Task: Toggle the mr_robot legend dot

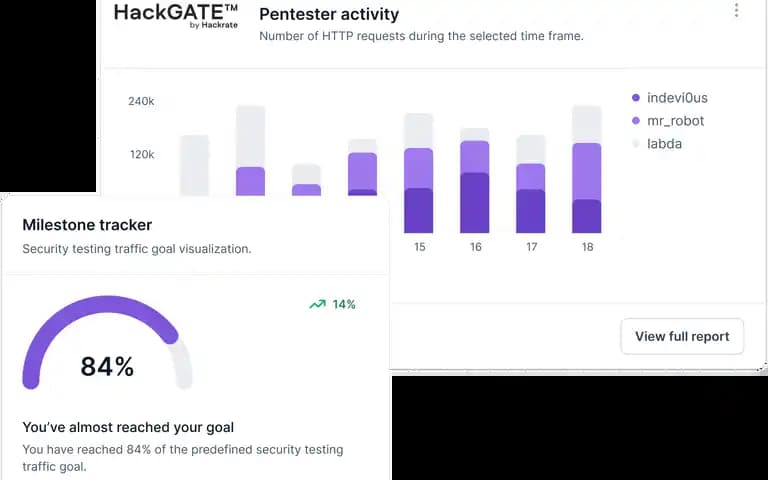Action: [x=636, y=120]
